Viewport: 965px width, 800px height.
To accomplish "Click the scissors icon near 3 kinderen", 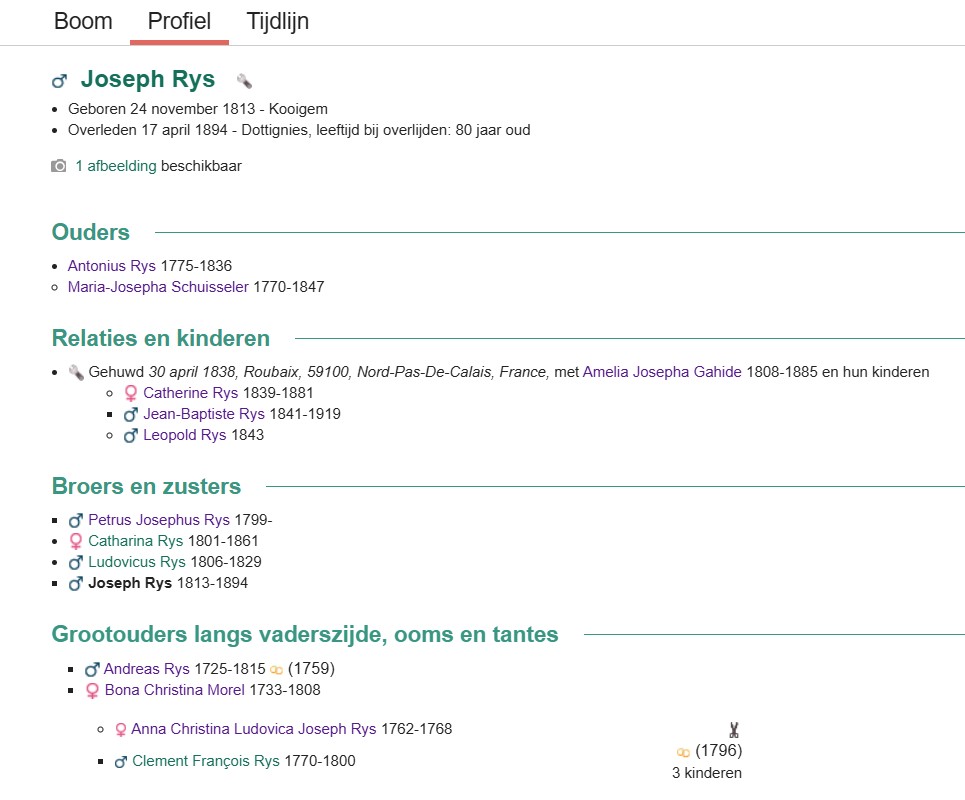I will pyautogui.click(x=733, y=730).
